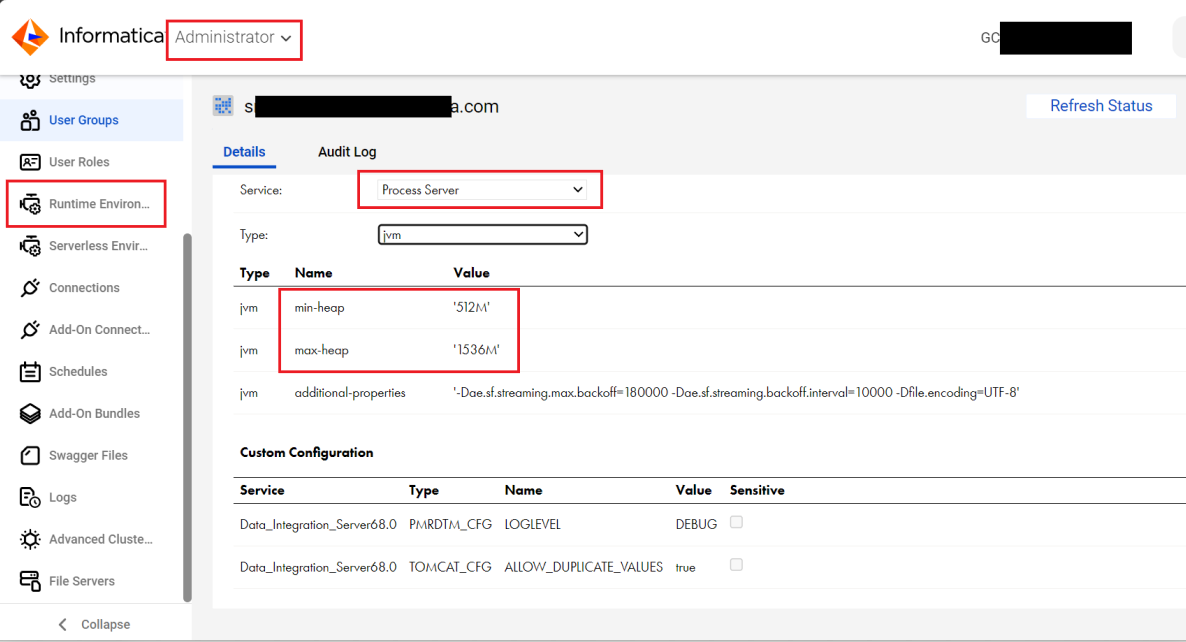Viewport: 1186px width, 642px height.
Task: Open the Settings gear icon in sidebar
Action: [30, 79]
